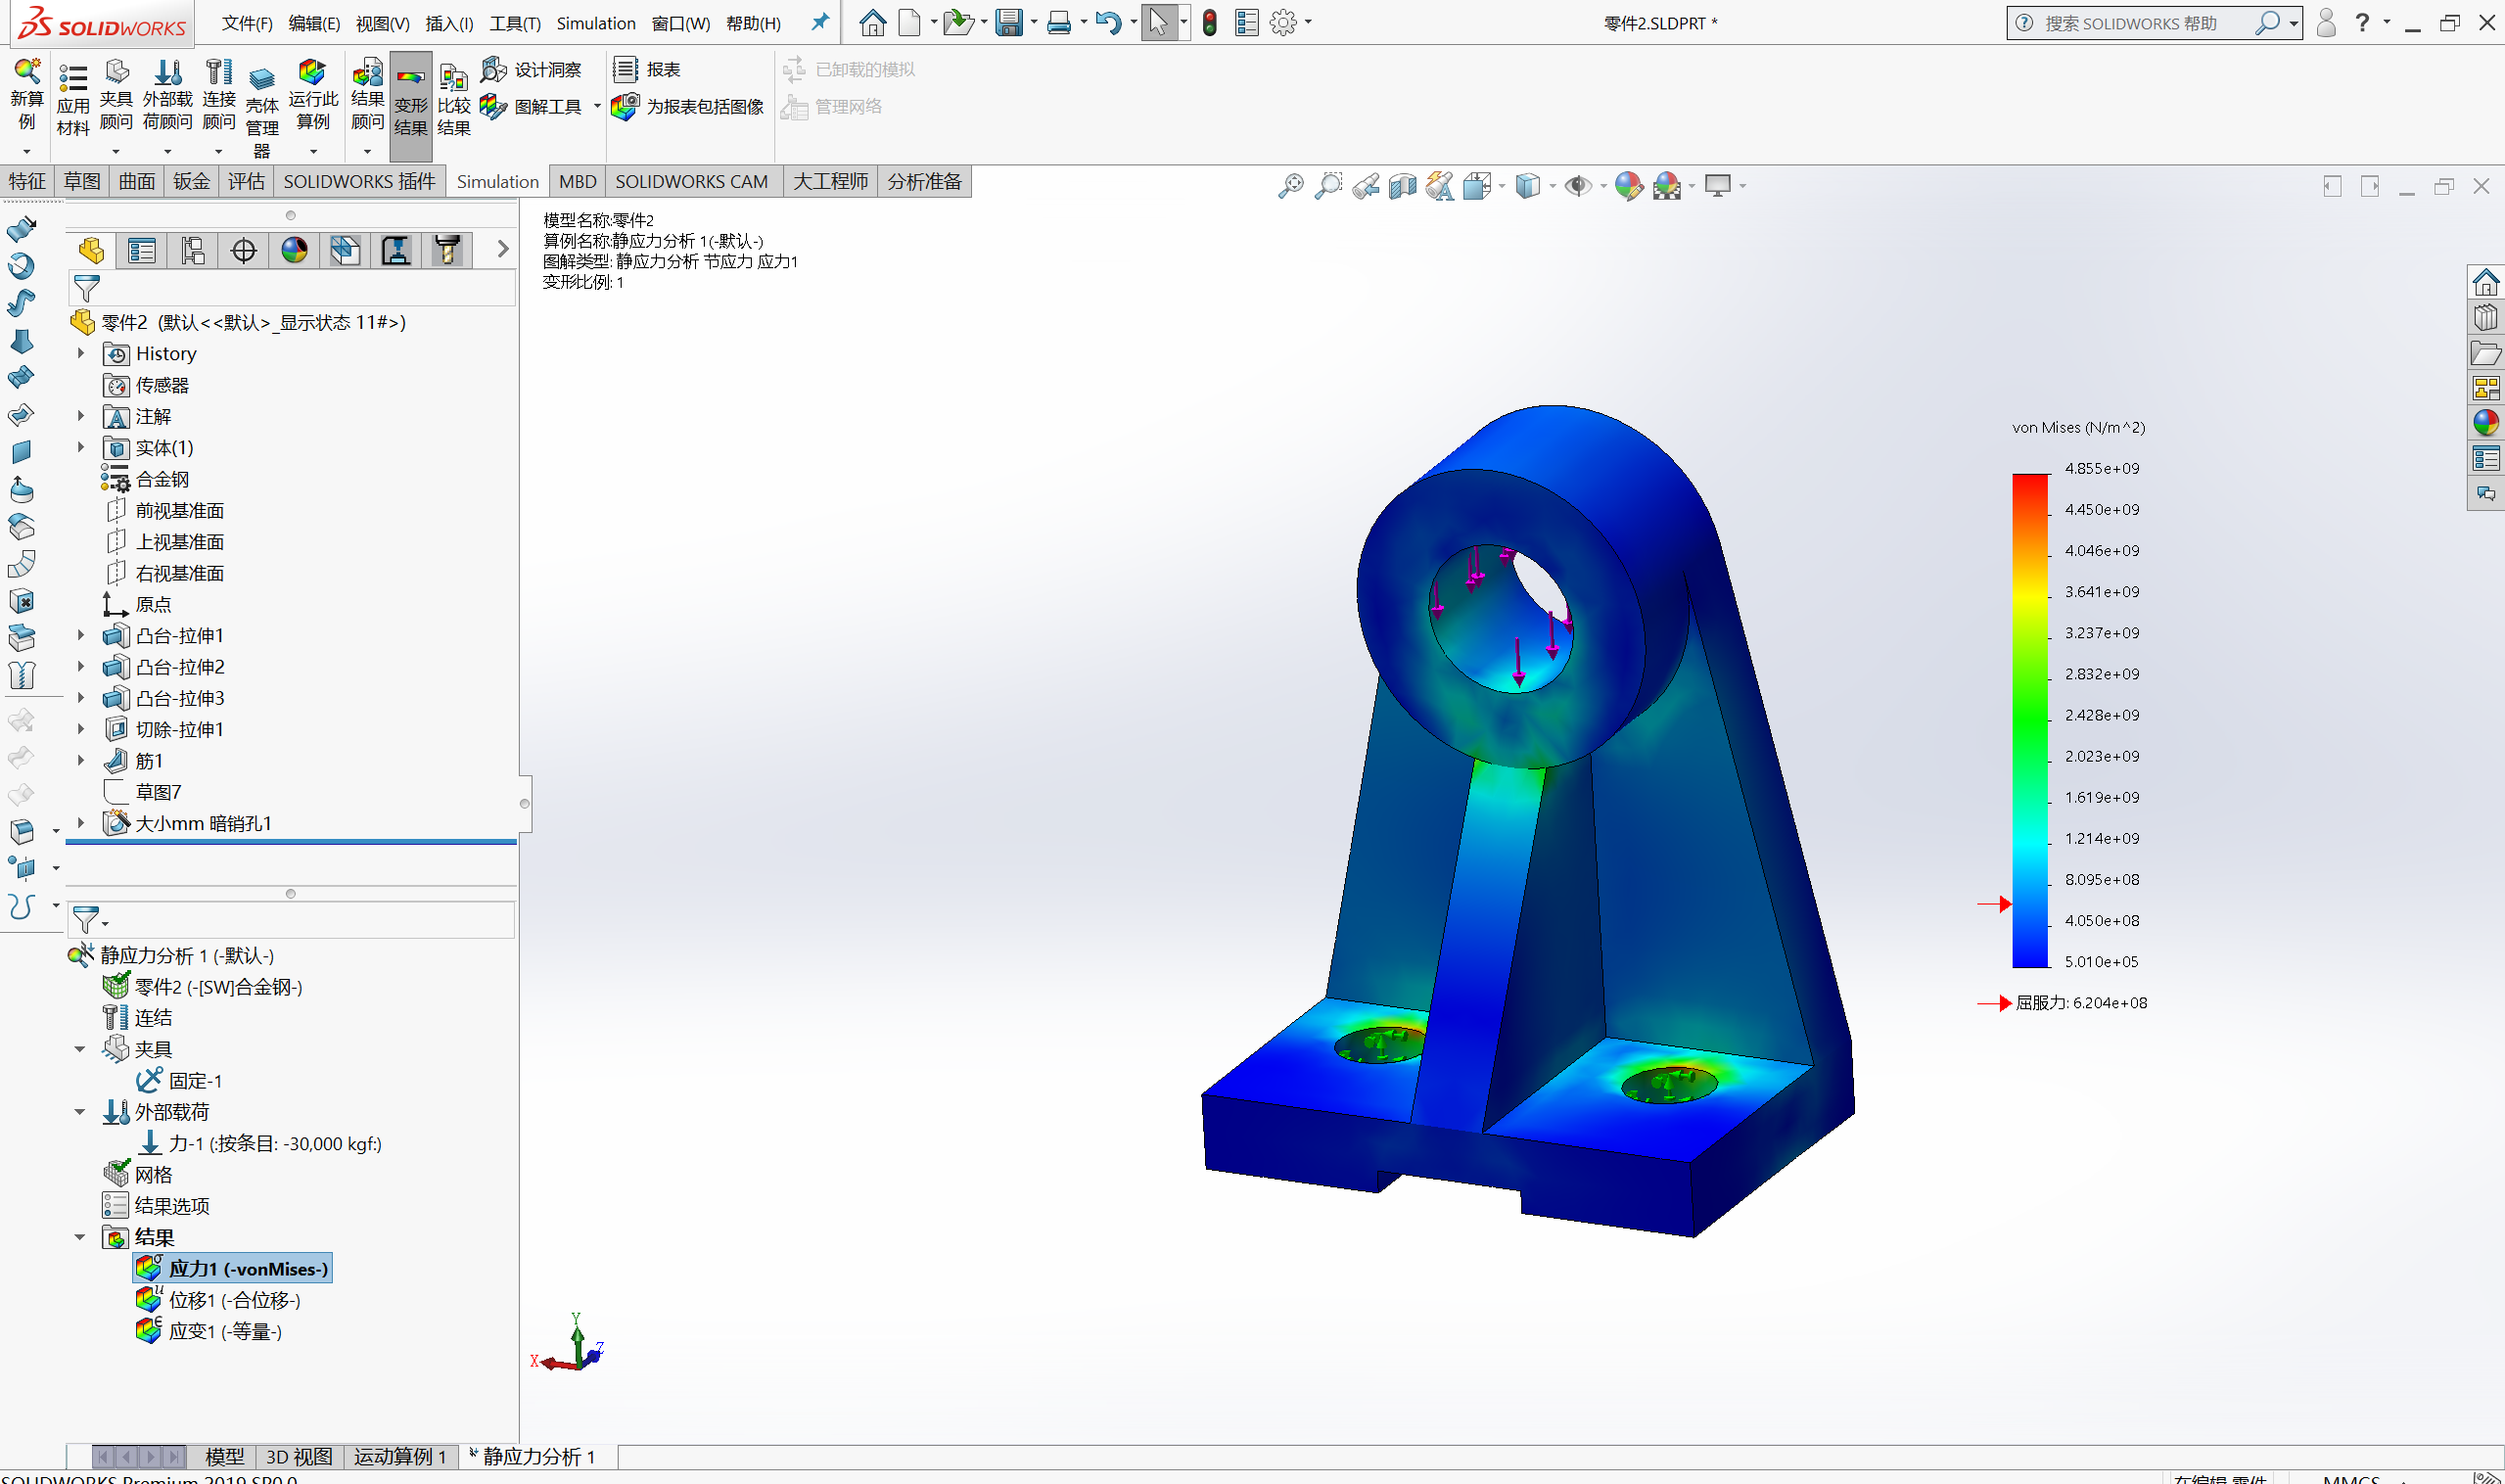
Task: Open Results Advisor (结果顾问)
Action: [x=367, y=95]
